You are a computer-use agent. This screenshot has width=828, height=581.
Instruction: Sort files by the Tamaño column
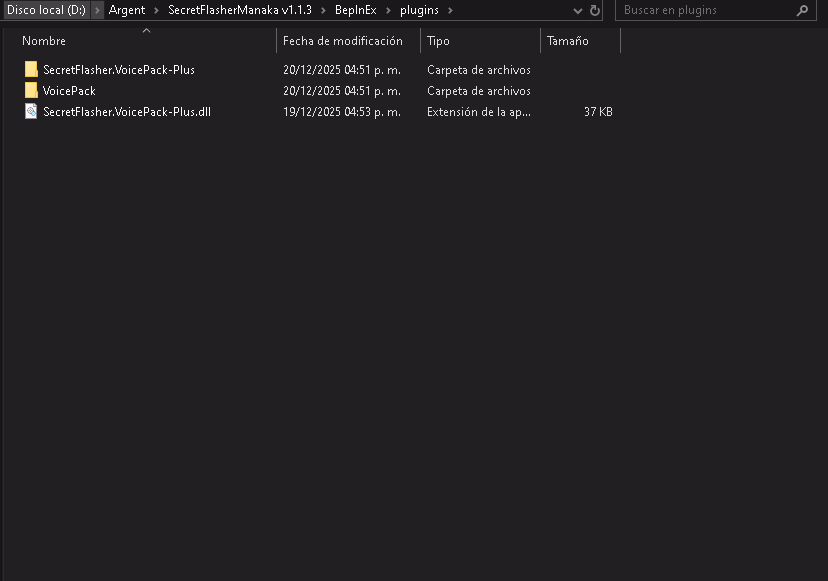click(x=567, y=41)
